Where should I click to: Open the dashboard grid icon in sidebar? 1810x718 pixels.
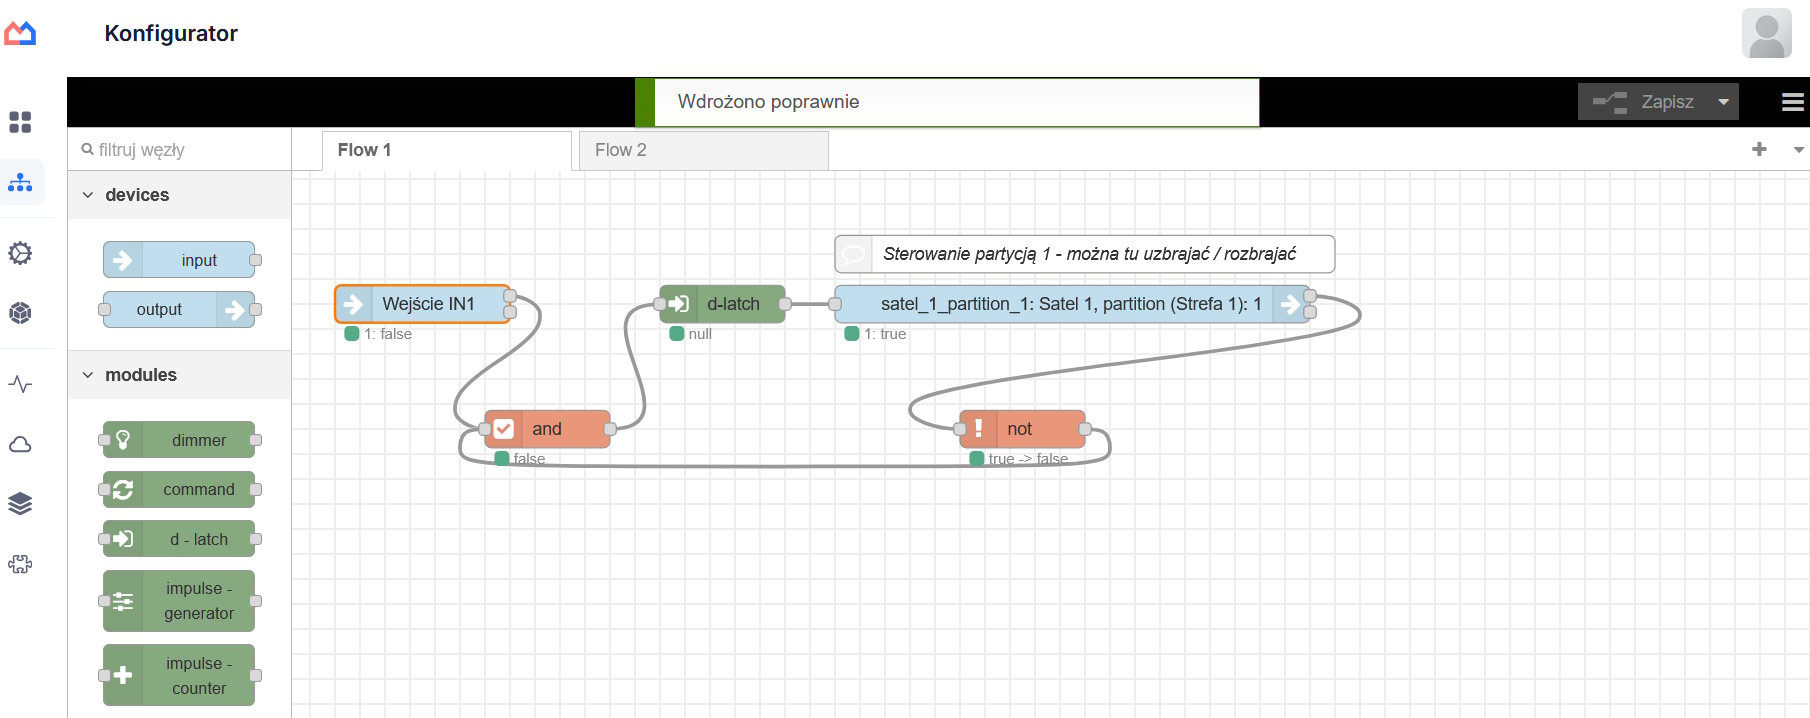20,122
